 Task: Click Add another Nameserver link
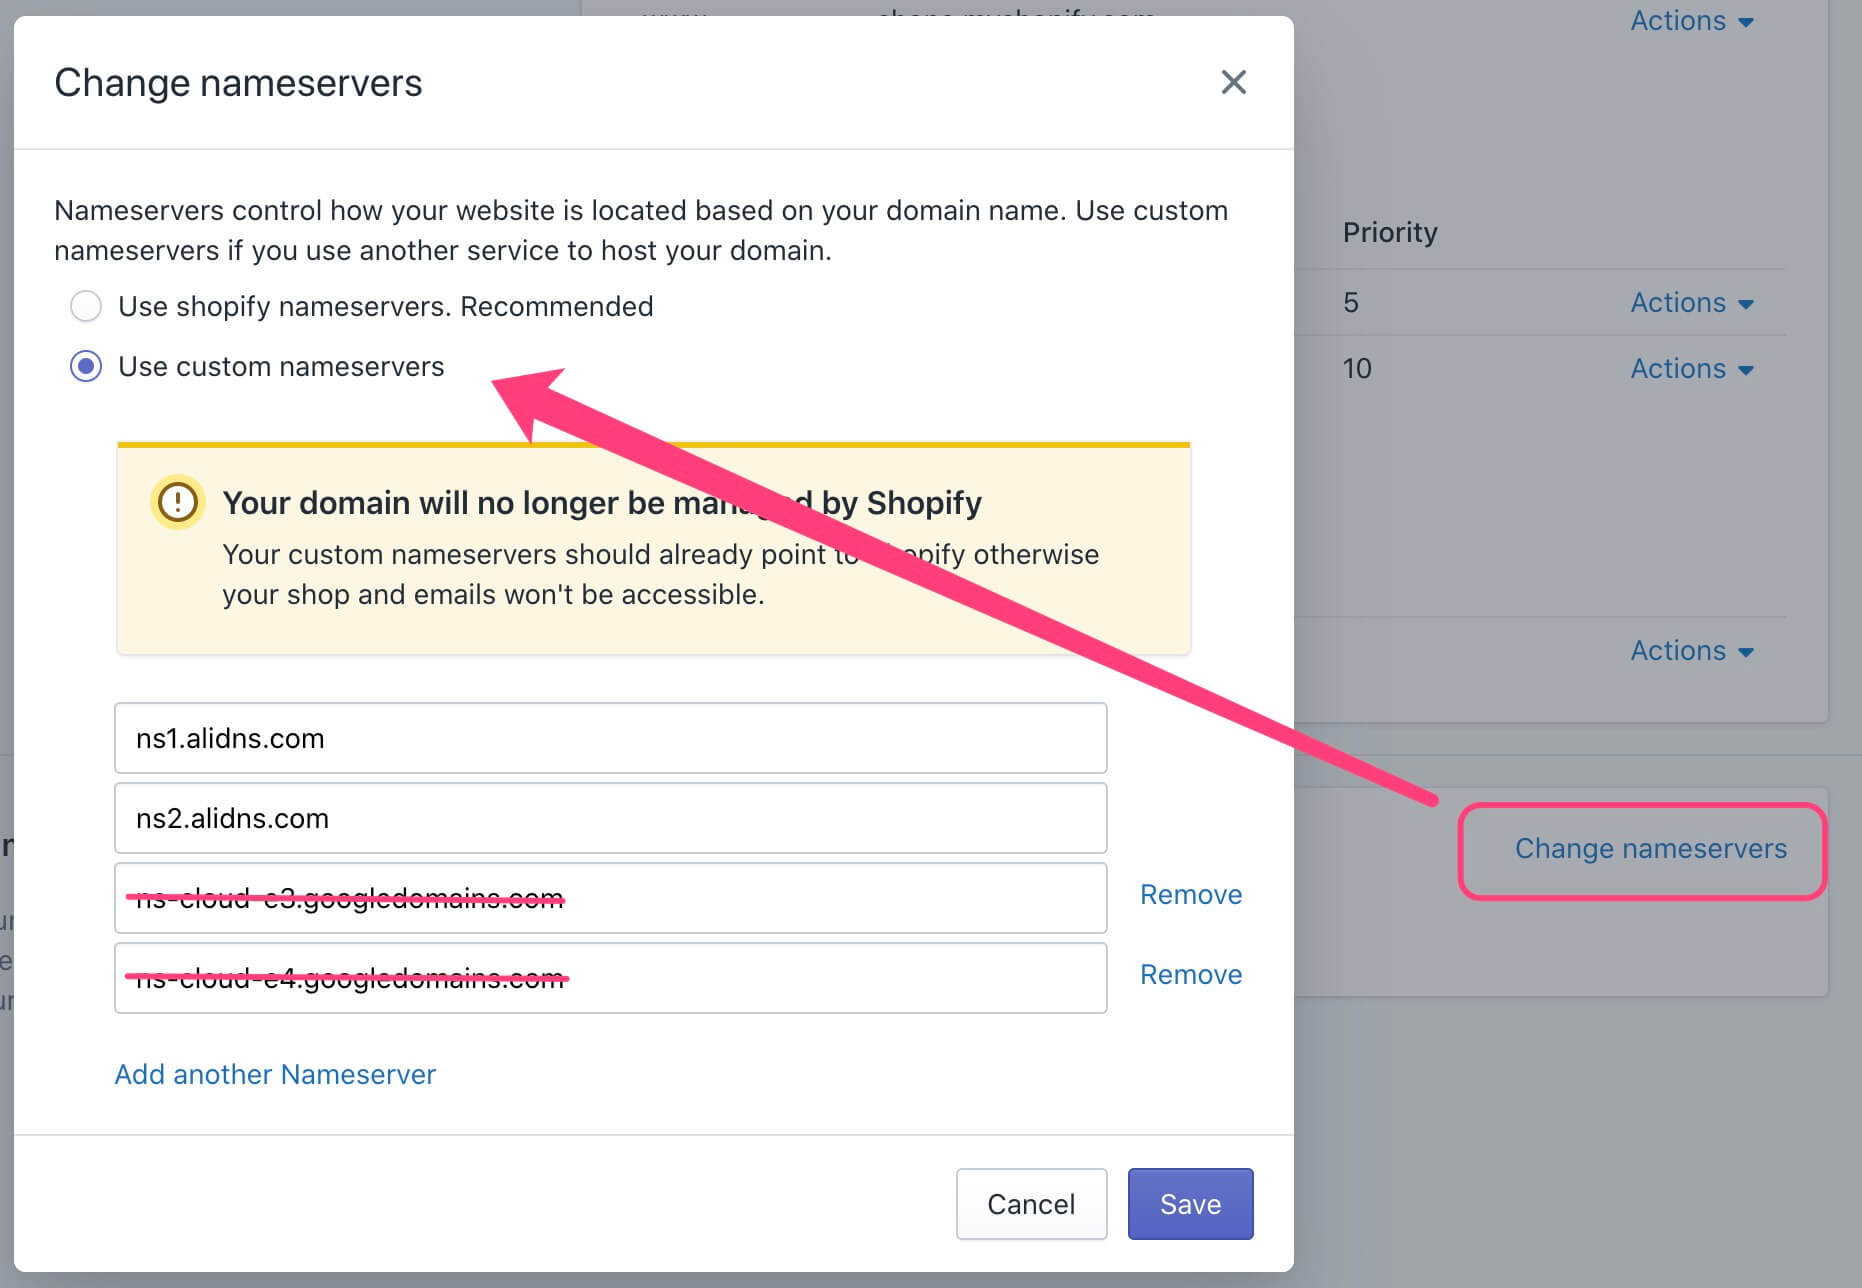tap(275, 1074)
